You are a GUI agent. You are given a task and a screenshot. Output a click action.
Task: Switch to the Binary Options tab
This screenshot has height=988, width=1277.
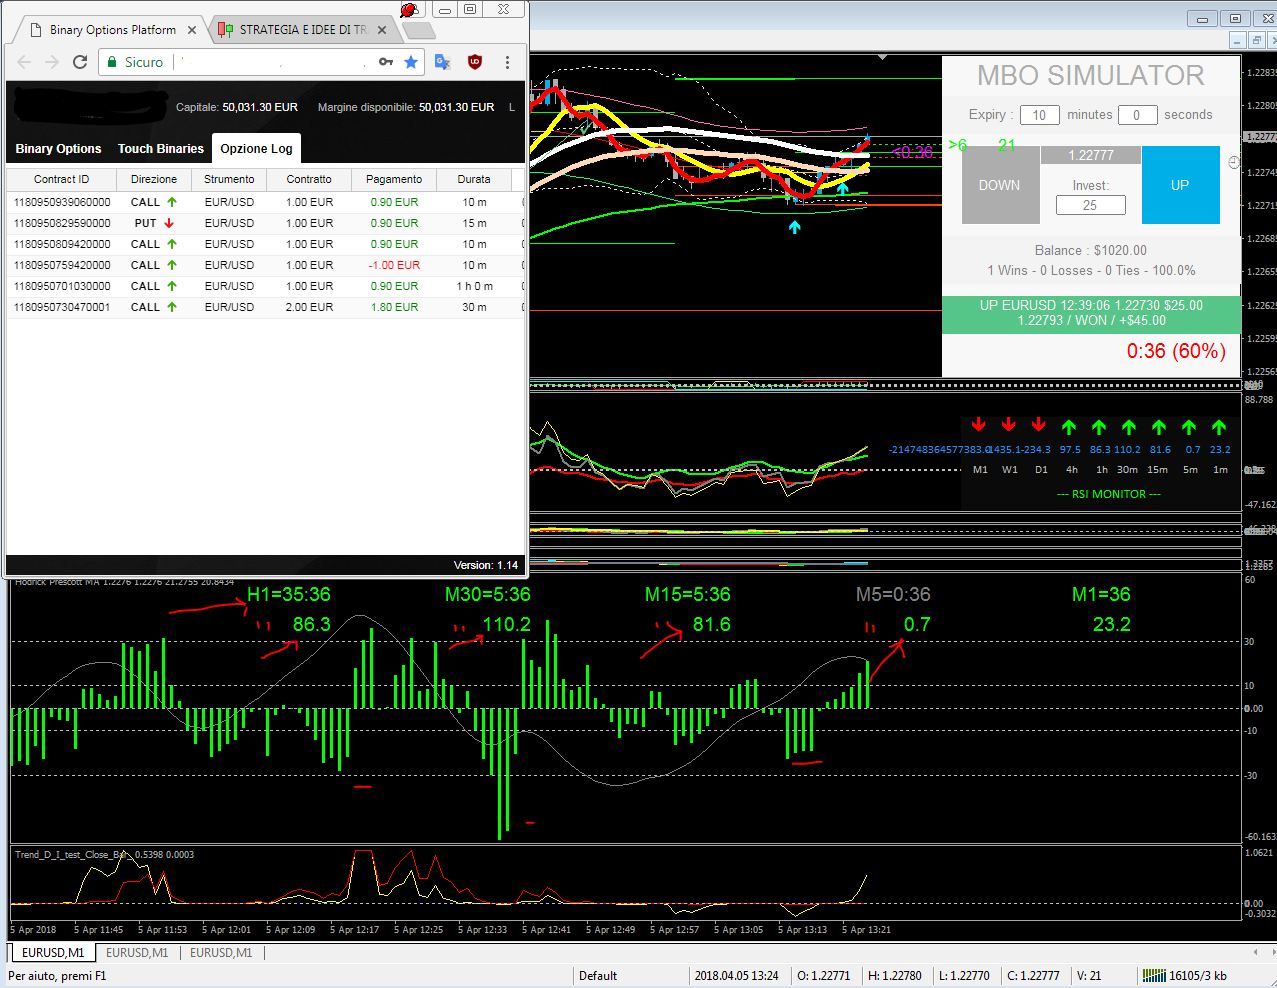58,149
